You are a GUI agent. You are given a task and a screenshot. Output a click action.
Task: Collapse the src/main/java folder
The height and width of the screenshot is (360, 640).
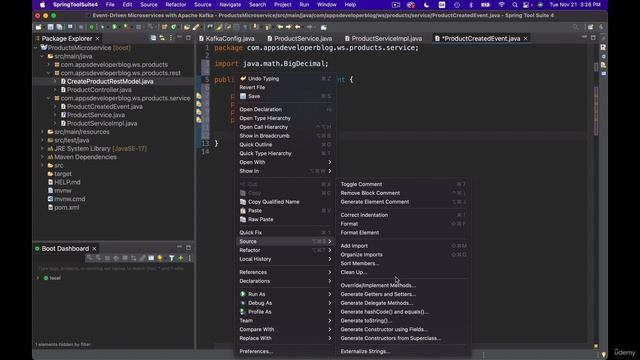tap(42, 56)
